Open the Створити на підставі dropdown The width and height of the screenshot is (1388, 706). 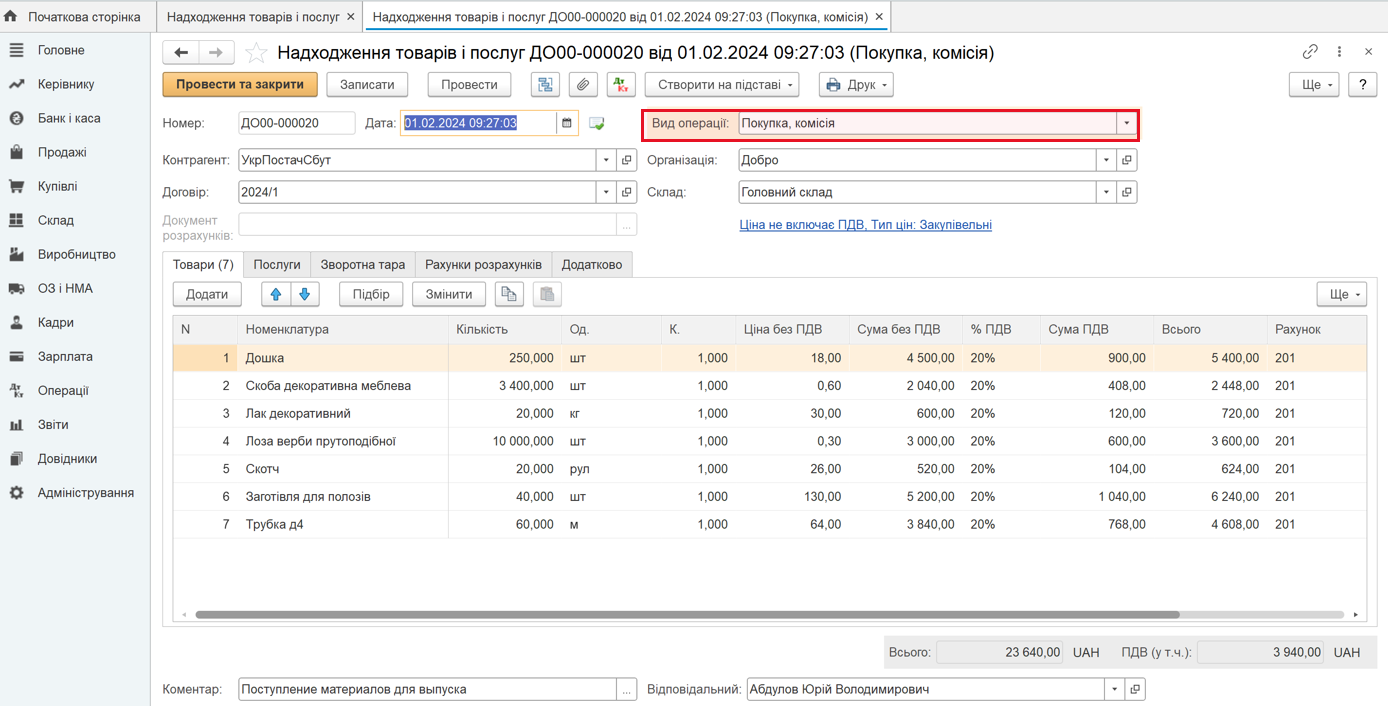click(x=721, y=85)
